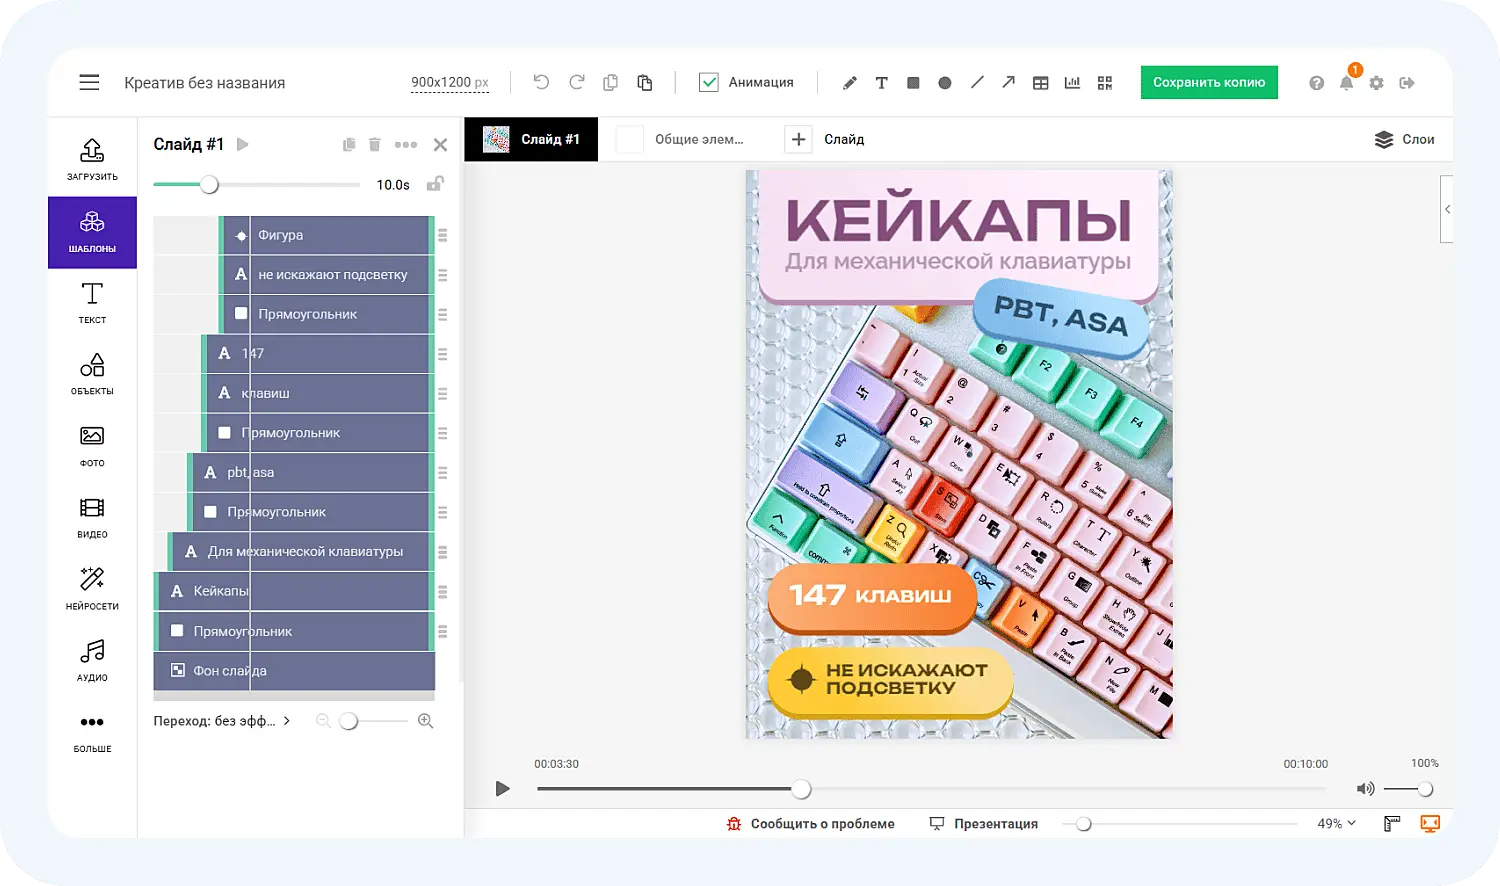Select the pencil drawing tool
Screen dimensions: 1500x886
coord(849,83)
